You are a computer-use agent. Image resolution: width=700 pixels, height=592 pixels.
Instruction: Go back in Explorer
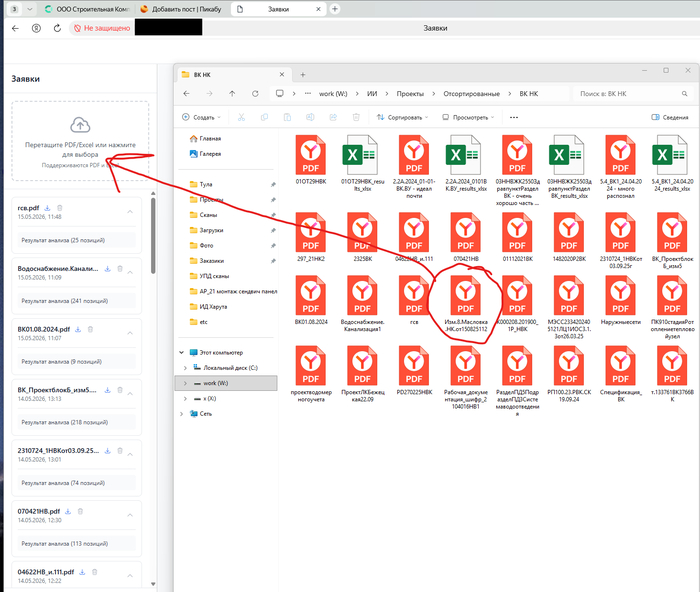(x=187, y=94)
